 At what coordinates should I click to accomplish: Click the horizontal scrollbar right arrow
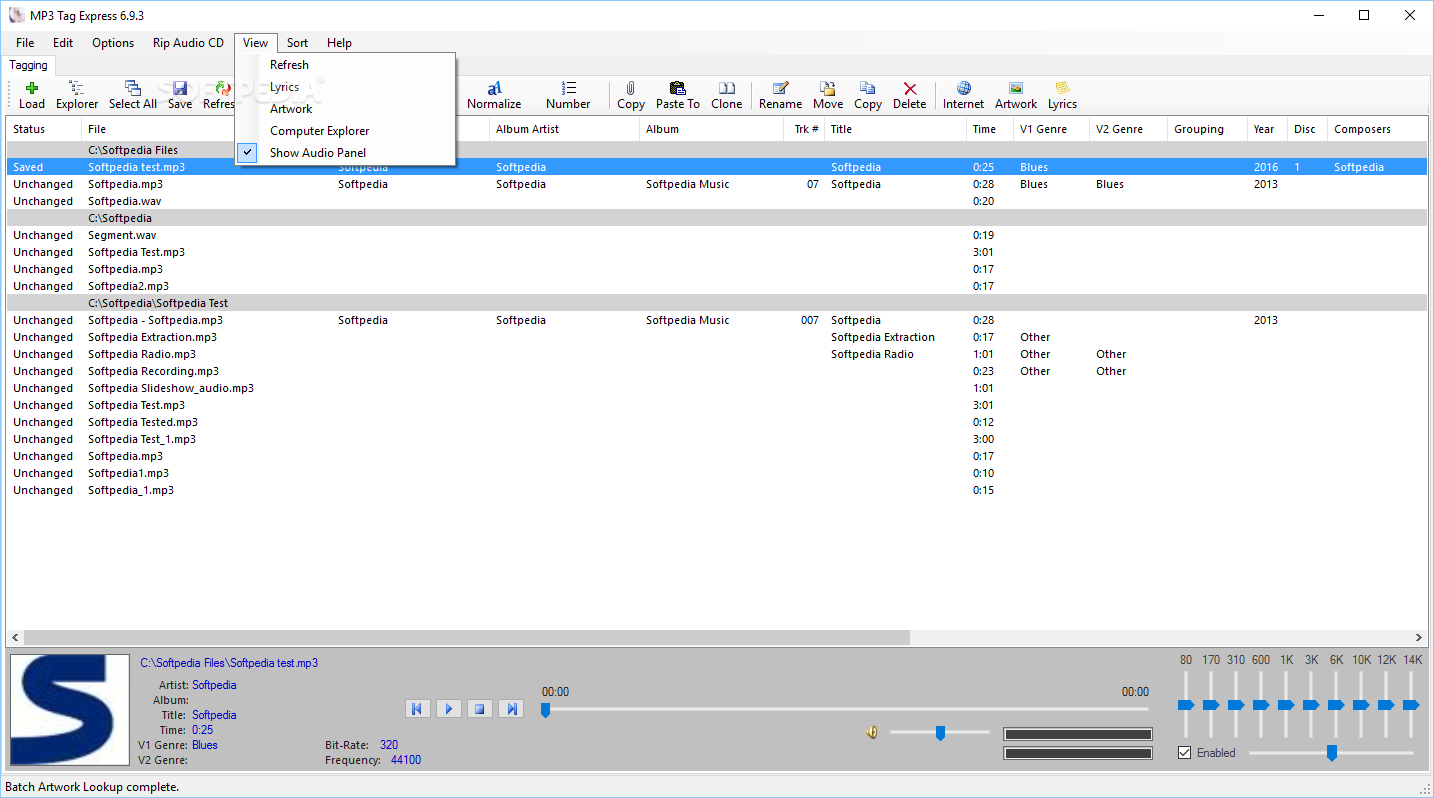click(x=1419, y=637)
